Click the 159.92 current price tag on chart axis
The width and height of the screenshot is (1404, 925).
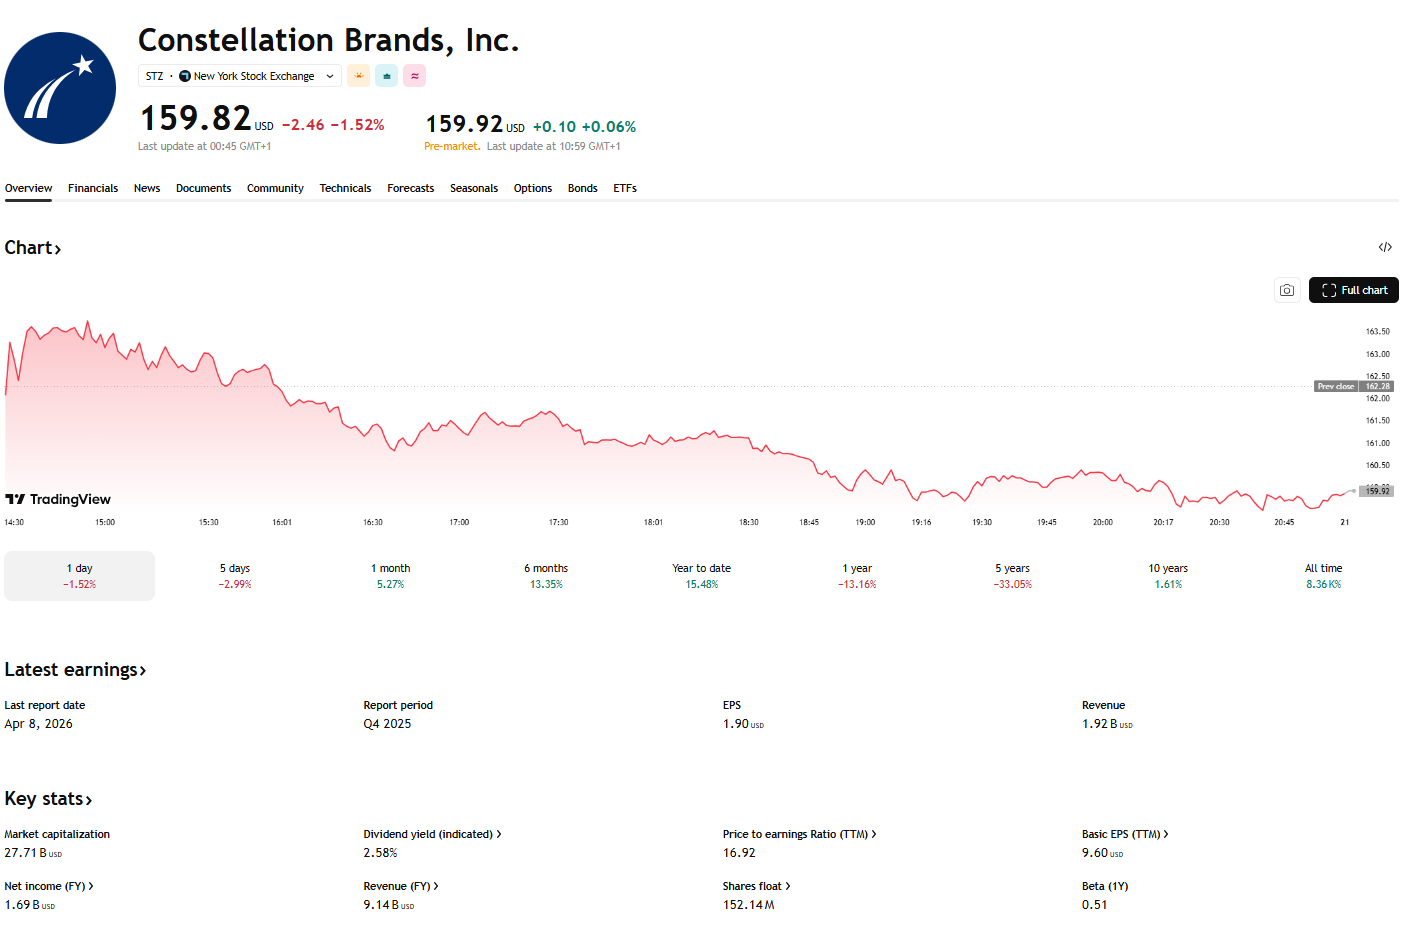point(1378,491)
